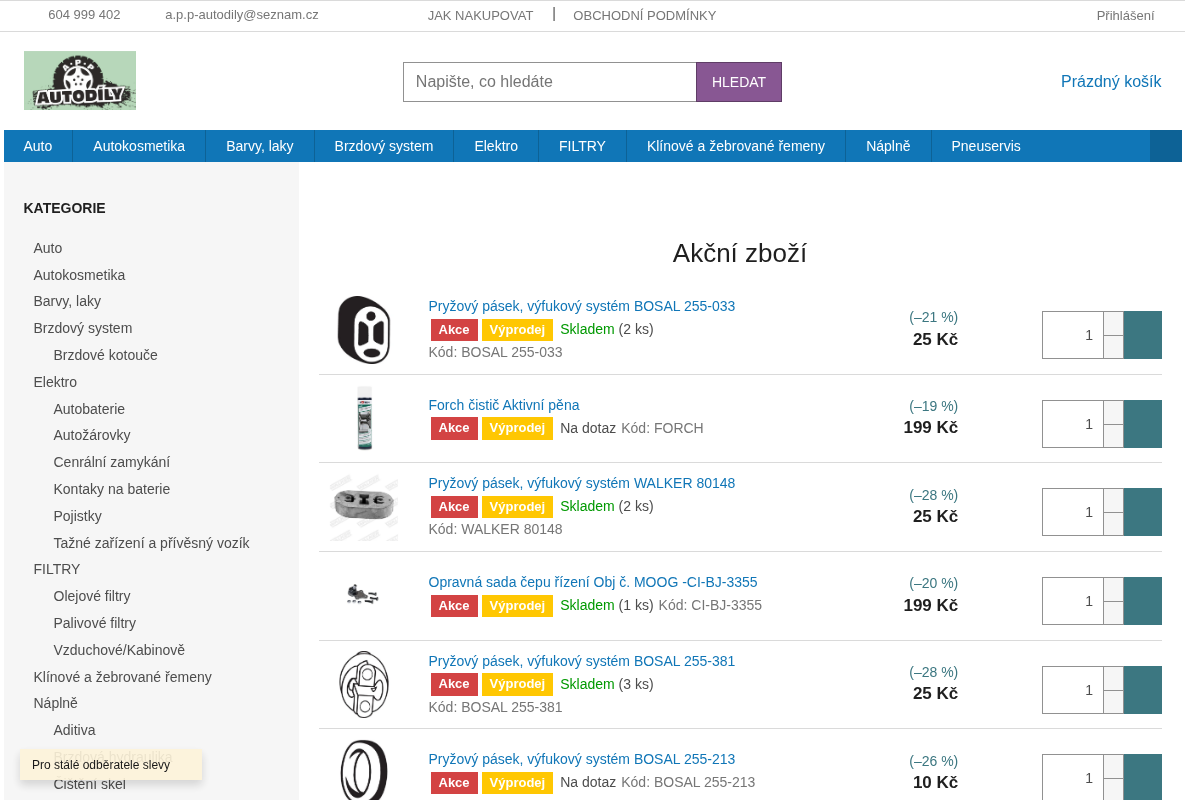
Task: Open the A.P.P. Autodíly logo home link
Action: click(x=80, y=80)
